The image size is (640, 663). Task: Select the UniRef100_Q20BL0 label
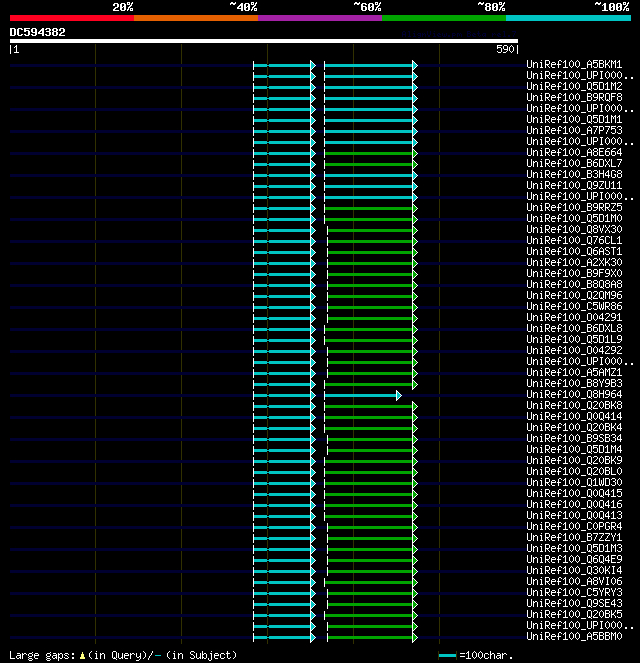[574, 471]
